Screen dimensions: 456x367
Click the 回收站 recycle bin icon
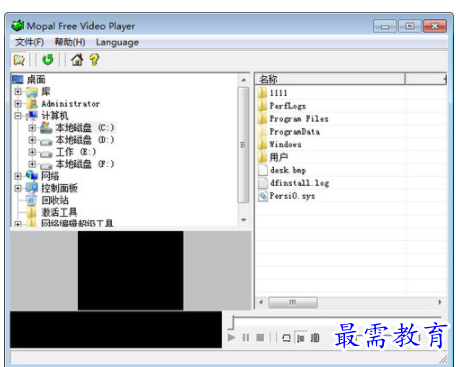[x=32, y=200]
